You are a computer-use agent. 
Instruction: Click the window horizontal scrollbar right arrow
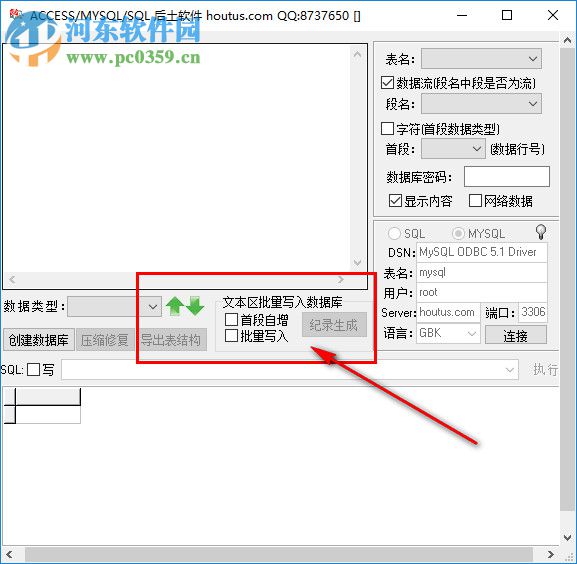point(551,554)
